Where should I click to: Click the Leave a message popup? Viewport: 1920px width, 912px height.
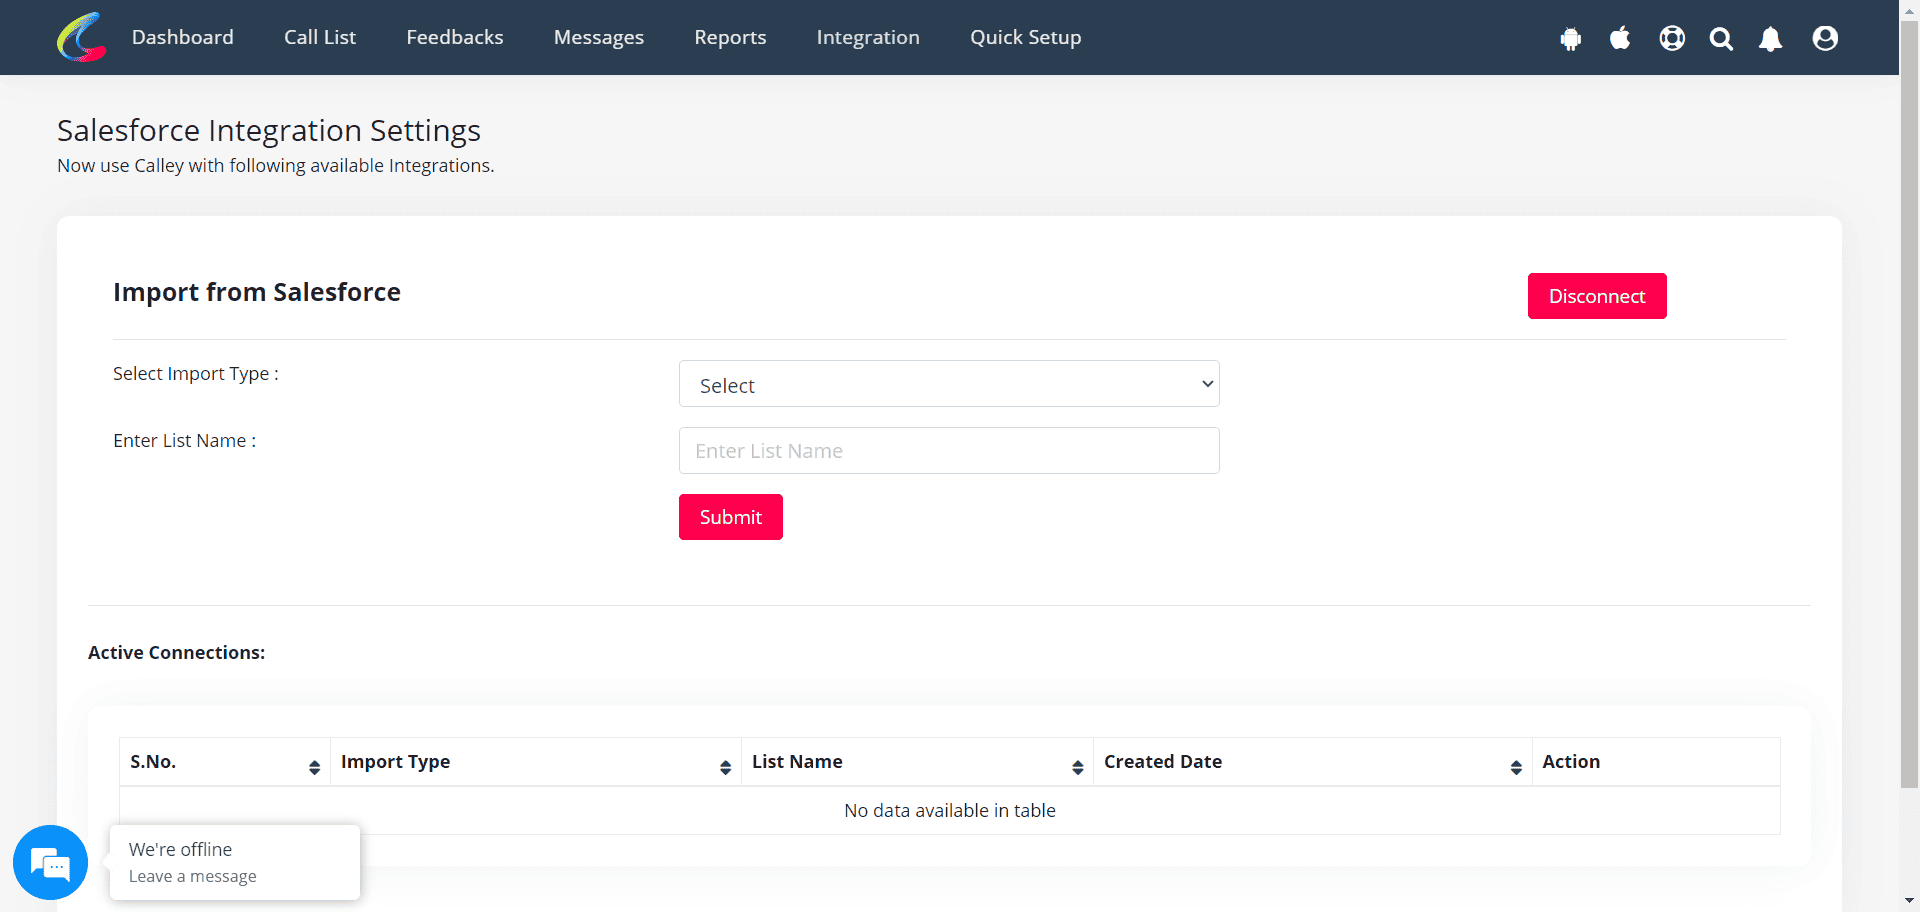[235, 862]
